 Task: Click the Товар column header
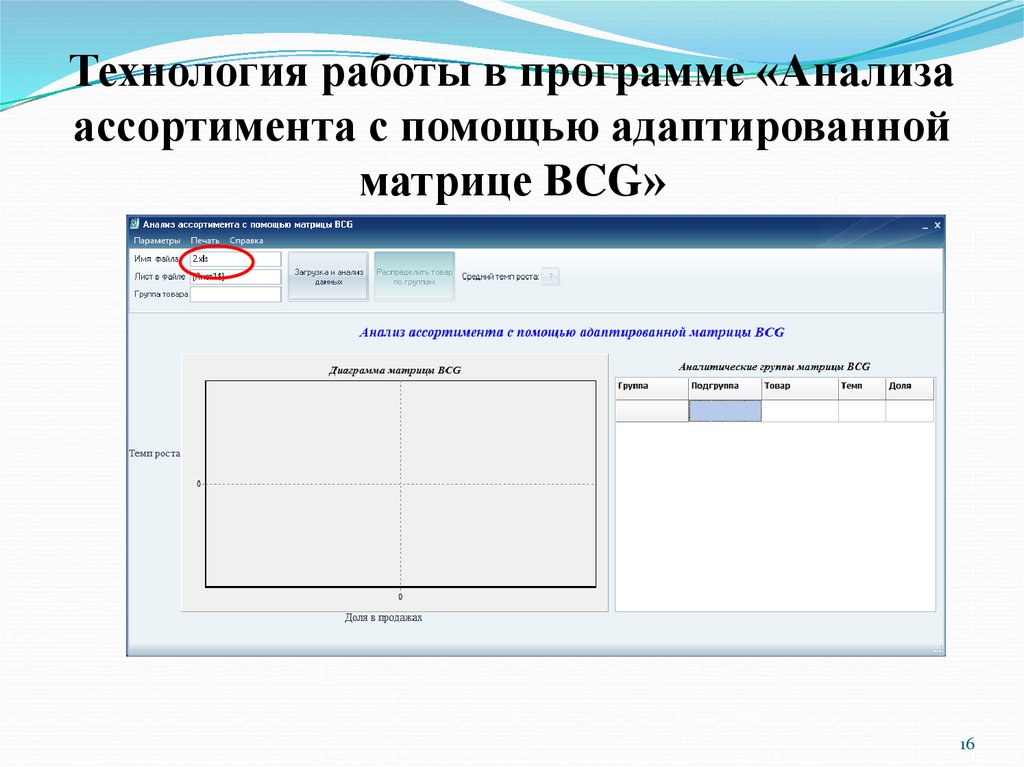pos(800,389)
